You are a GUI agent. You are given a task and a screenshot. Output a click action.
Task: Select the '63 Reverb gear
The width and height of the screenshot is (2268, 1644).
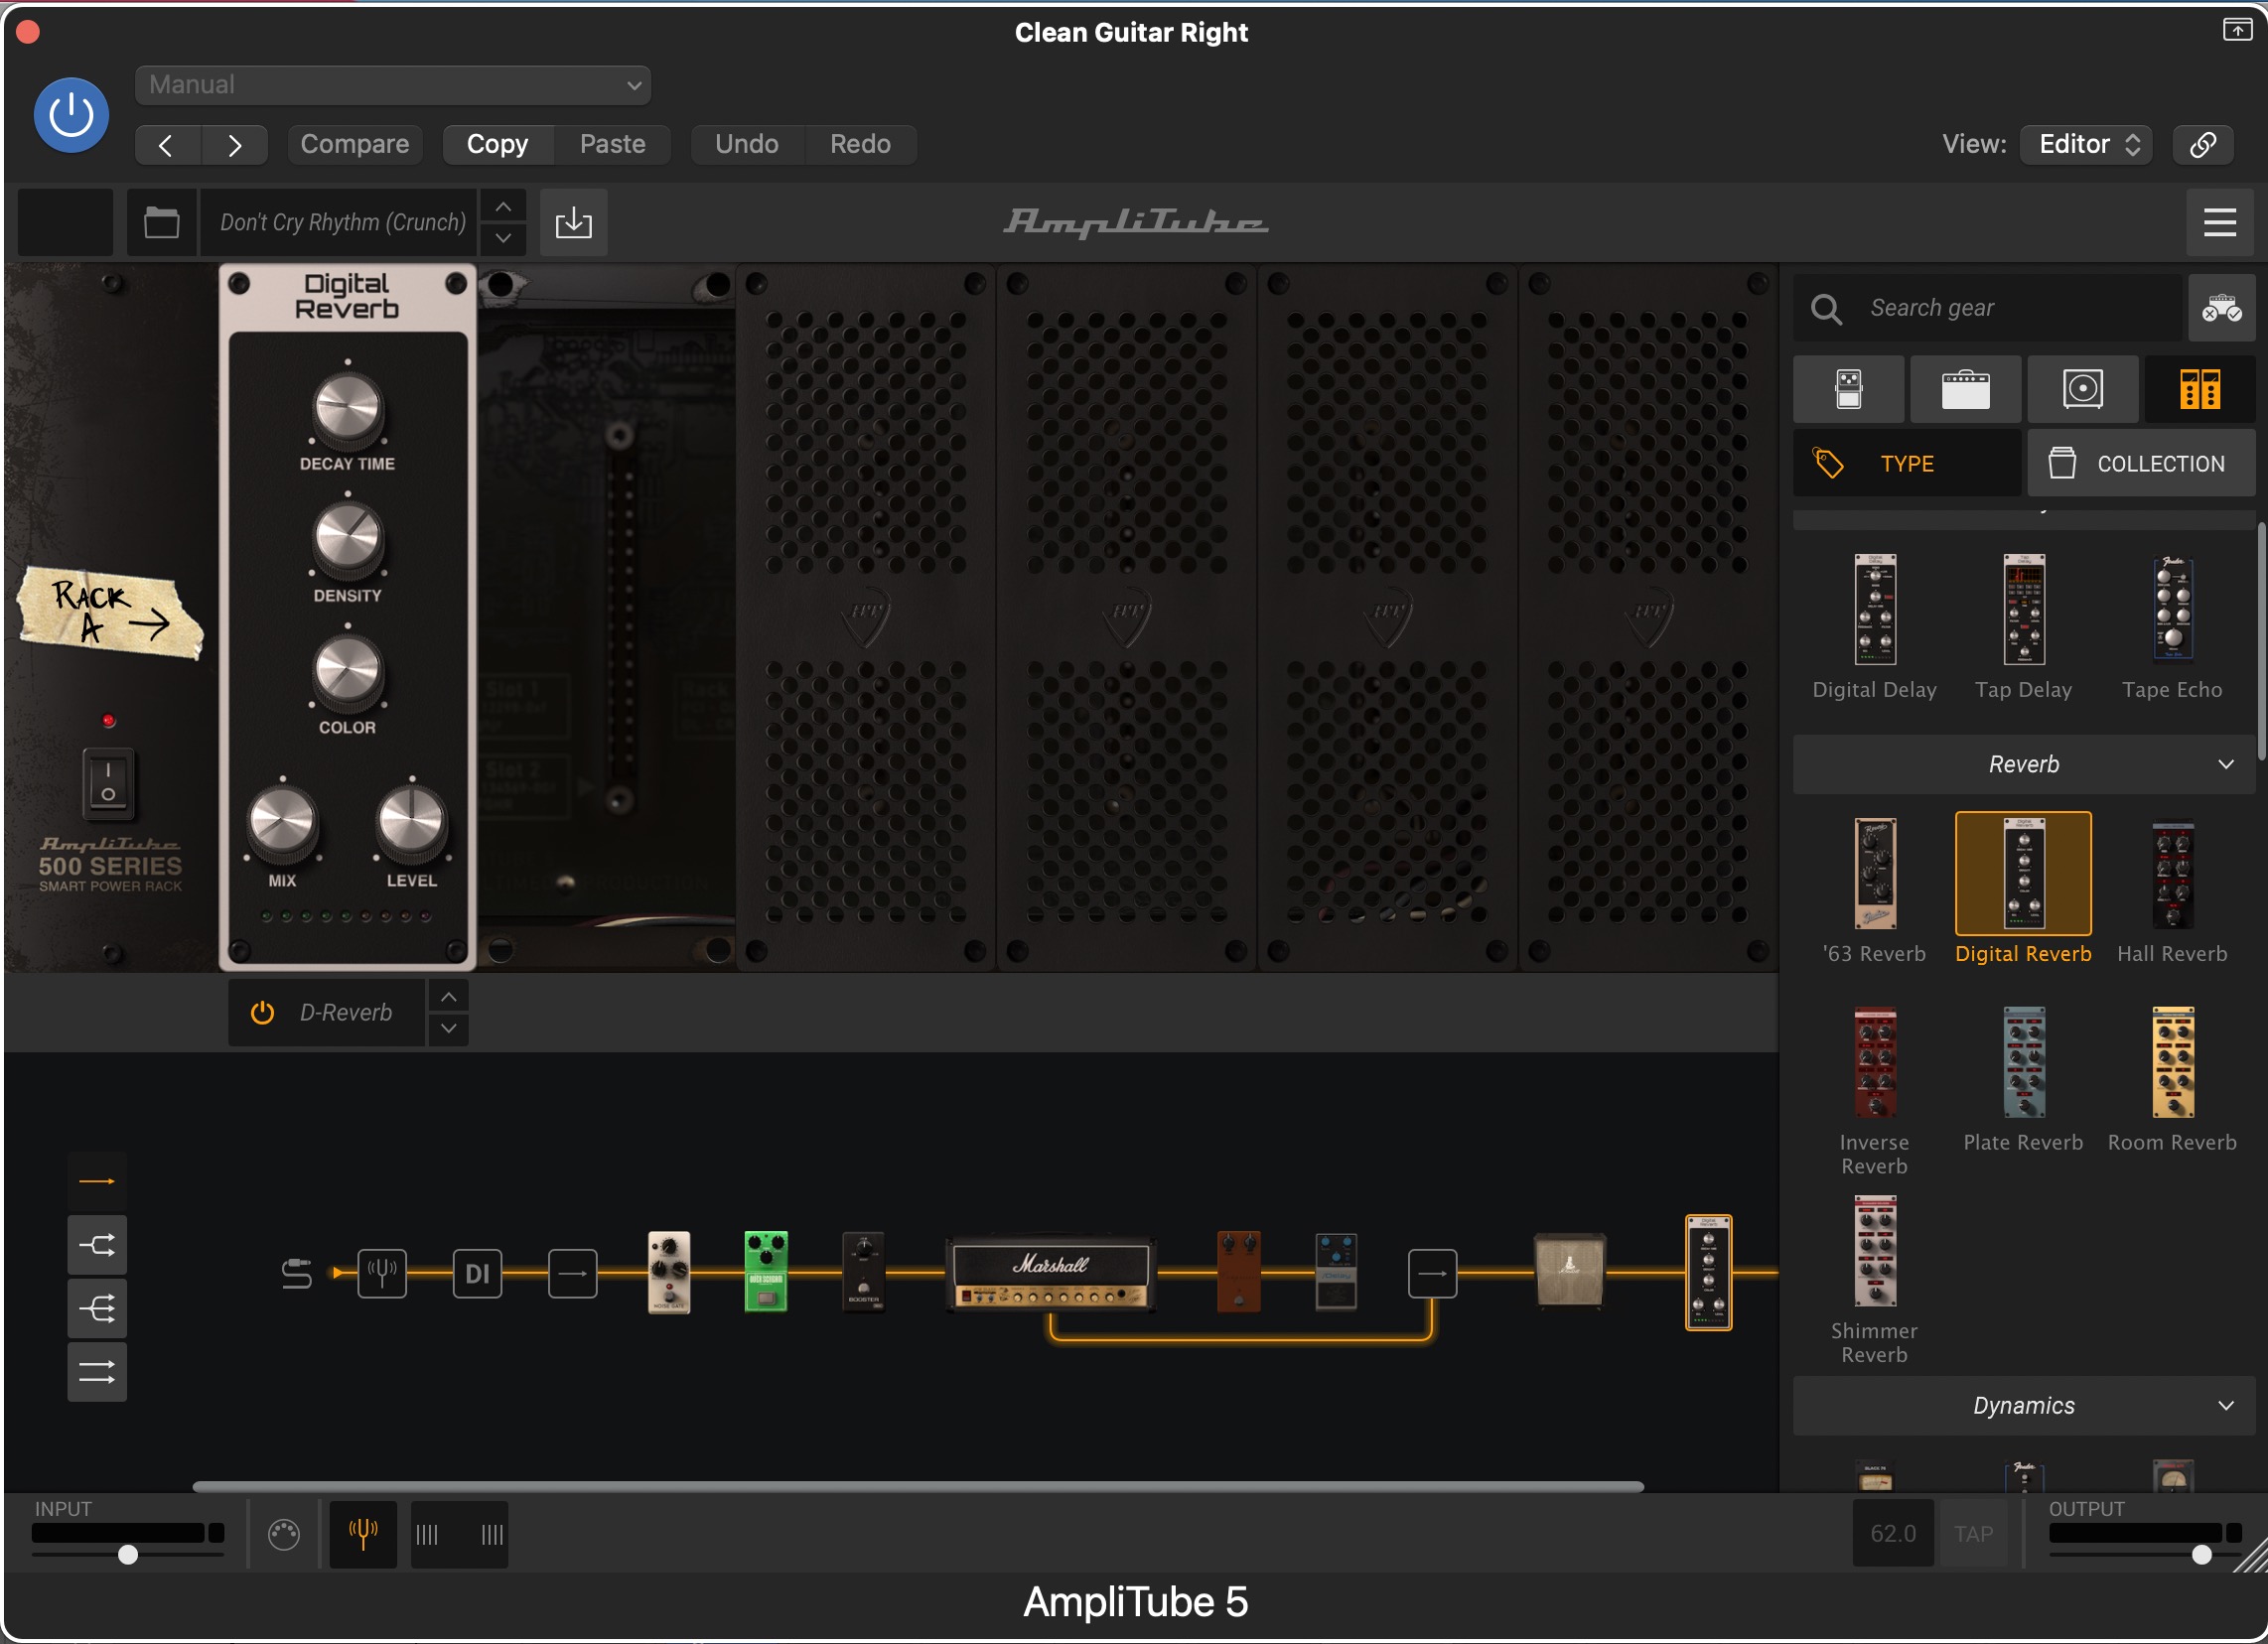point(1875,890)
